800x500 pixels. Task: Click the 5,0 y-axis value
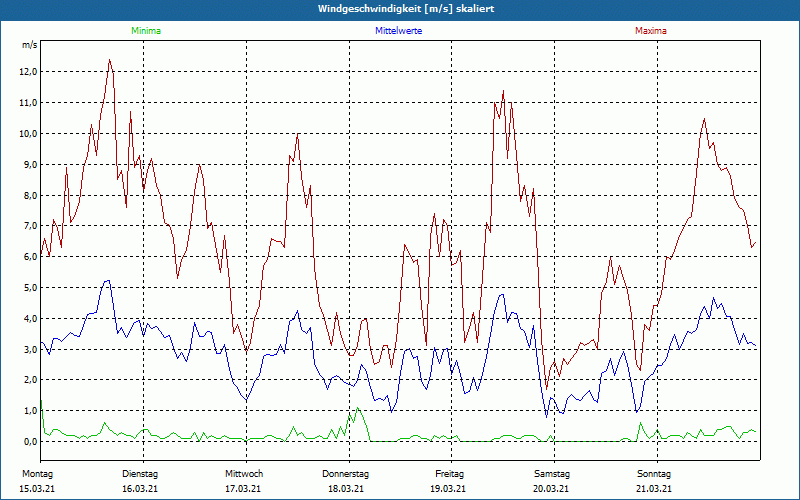[30, 288]
